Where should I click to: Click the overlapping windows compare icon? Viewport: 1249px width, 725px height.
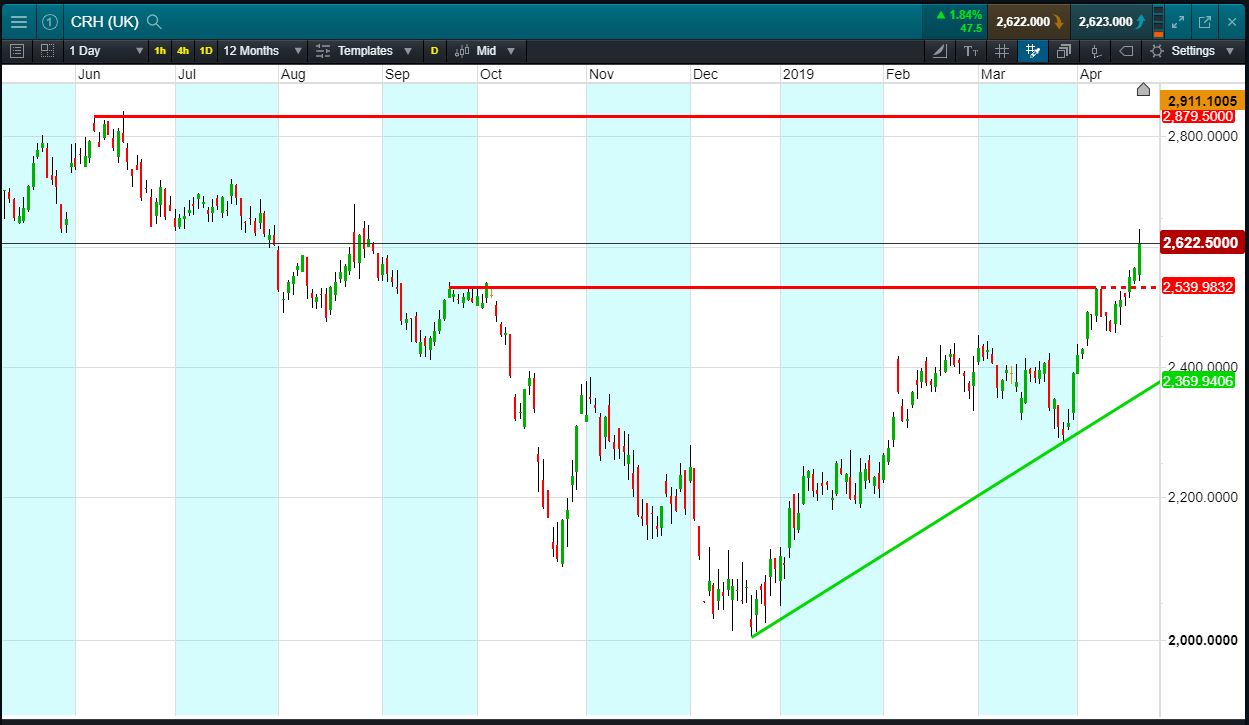(x=1063, y=50)
